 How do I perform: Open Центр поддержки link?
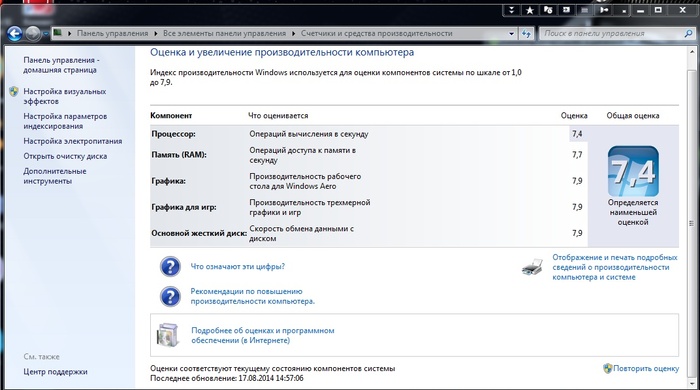pos(55,372)
